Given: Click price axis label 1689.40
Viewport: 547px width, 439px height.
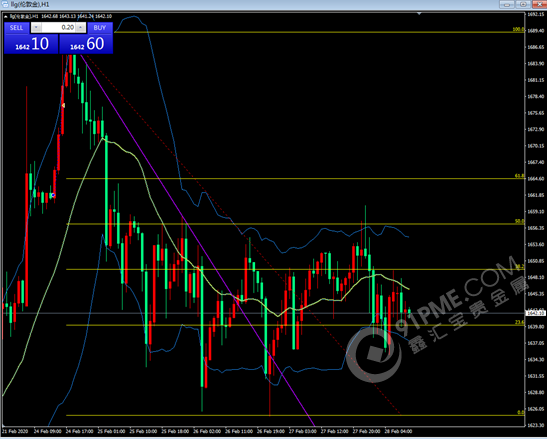Looking at the screenshot, I should (536, 31).
